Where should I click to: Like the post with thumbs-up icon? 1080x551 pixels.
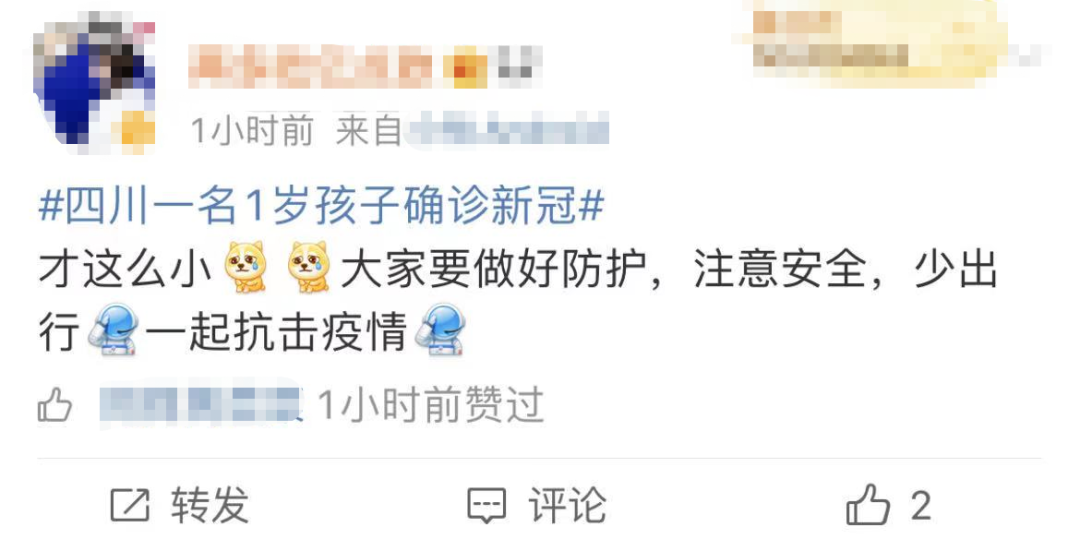(868, 506)
